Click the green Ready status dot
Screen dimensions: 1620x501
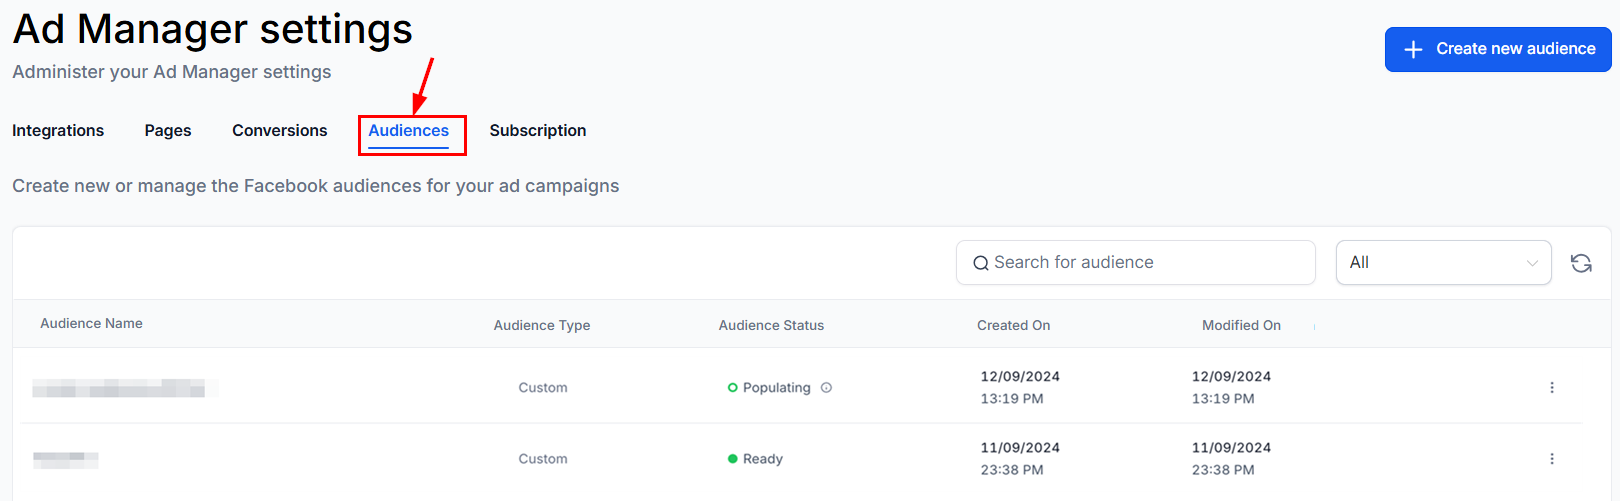pos(733,459)
